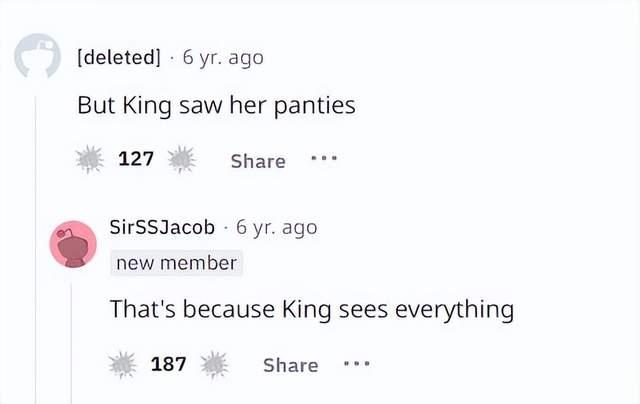
Task: Click the [deleted] user's gray avatar
Action: pyautogui.click(x=36, y=58)
